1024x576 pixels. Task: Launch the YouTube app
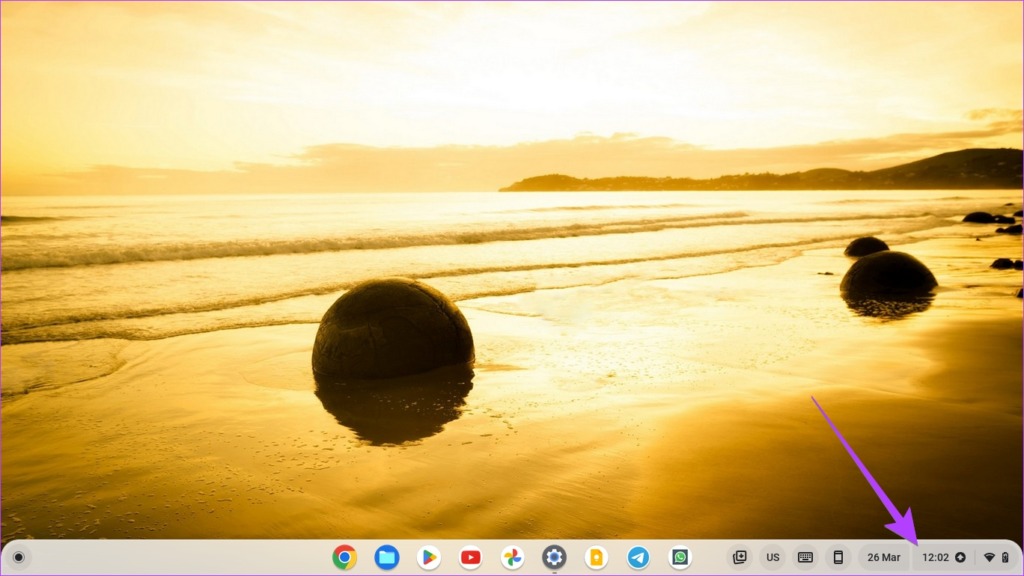pyautogui.click(x=471, y=557)
